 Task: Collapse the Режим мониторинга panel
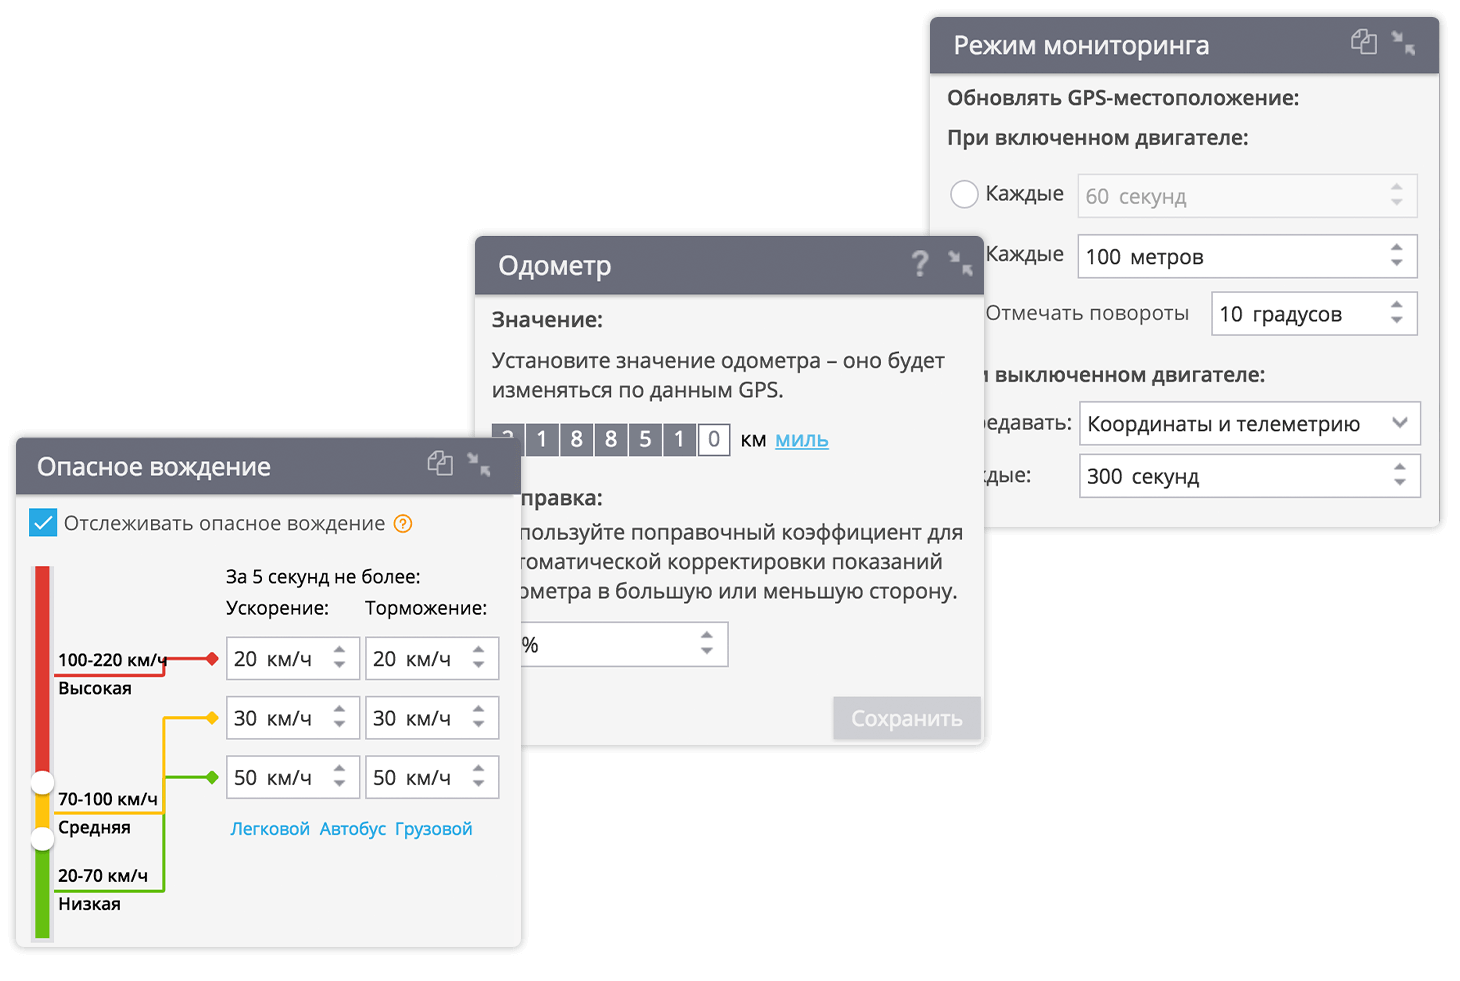pyautogui.click(x=1403, y=43)
